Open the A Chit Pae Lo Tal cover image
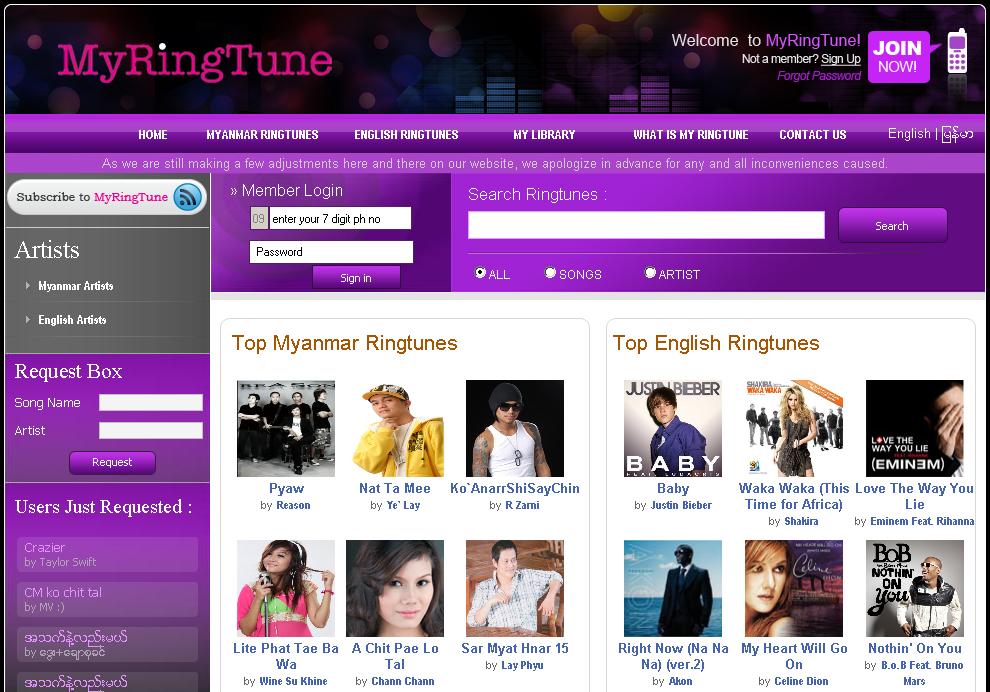The height and width of the screenshot is (692, 990). (395, 588)
